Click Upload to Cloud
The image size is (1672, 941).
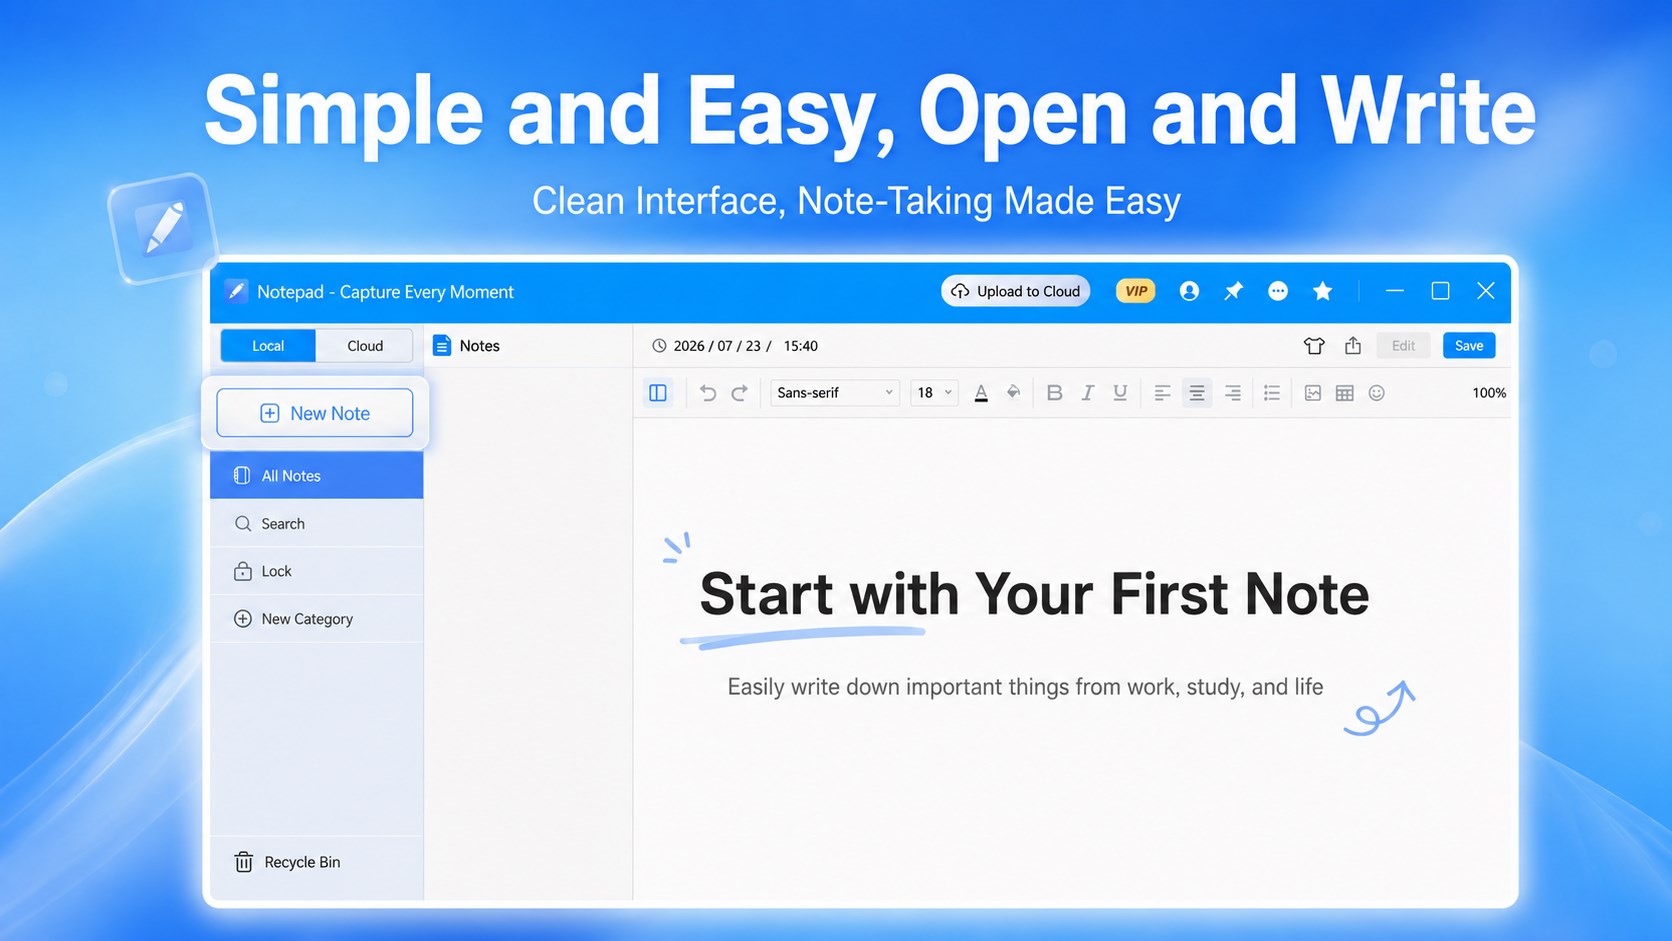[x=1016, y=291]
